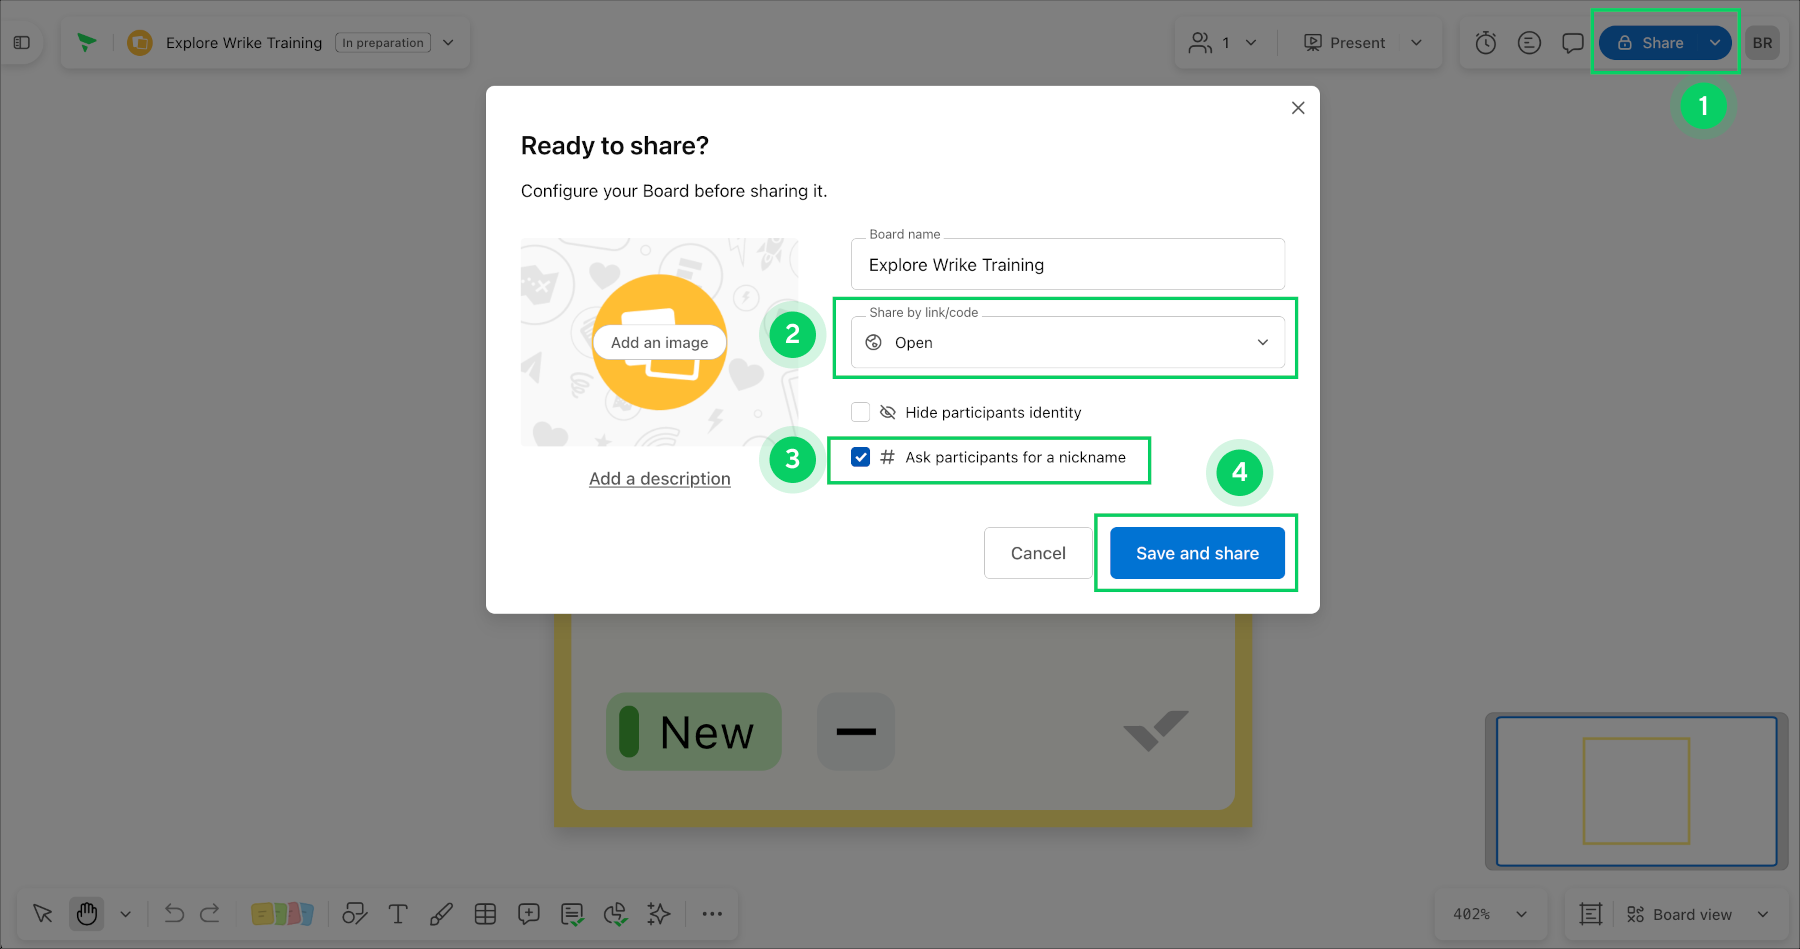1800x949 pixels.
Task: Click Save and share
Action: 1197,553
